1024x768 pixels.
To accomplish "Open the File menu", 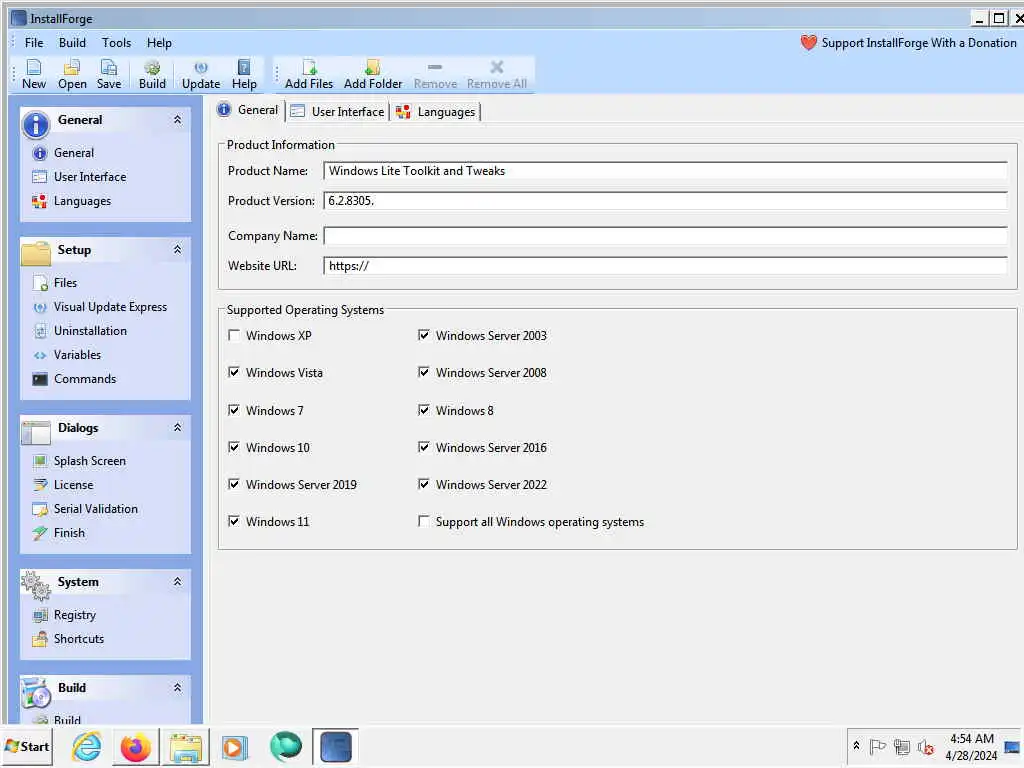I will [x=34, y=43].
